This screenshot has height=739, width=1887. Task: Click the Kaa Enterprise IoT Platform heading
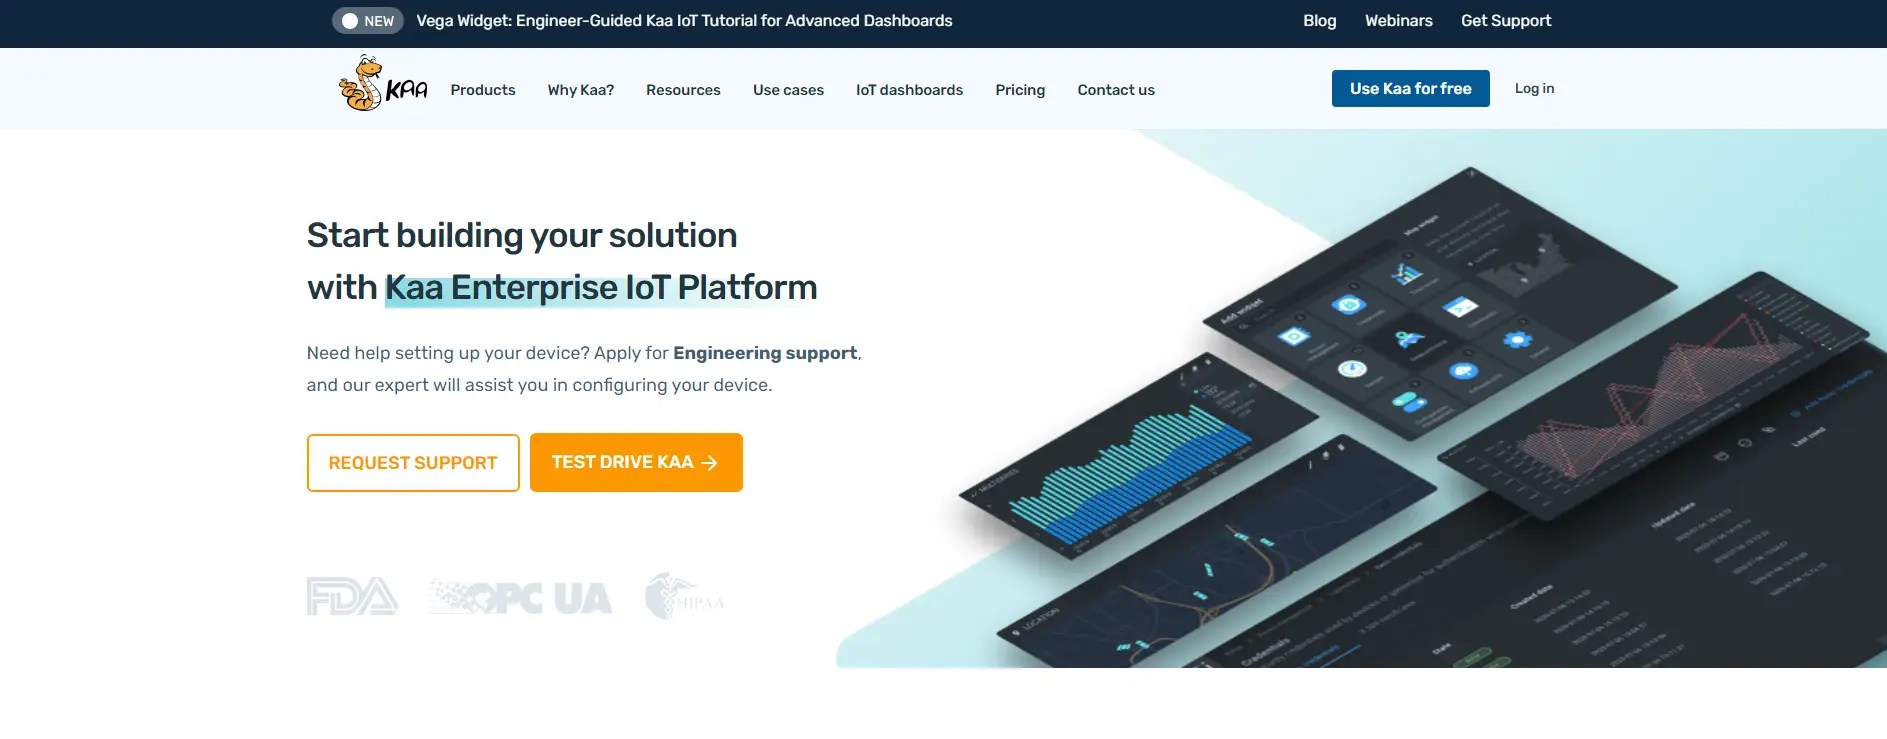coord(601,288)
